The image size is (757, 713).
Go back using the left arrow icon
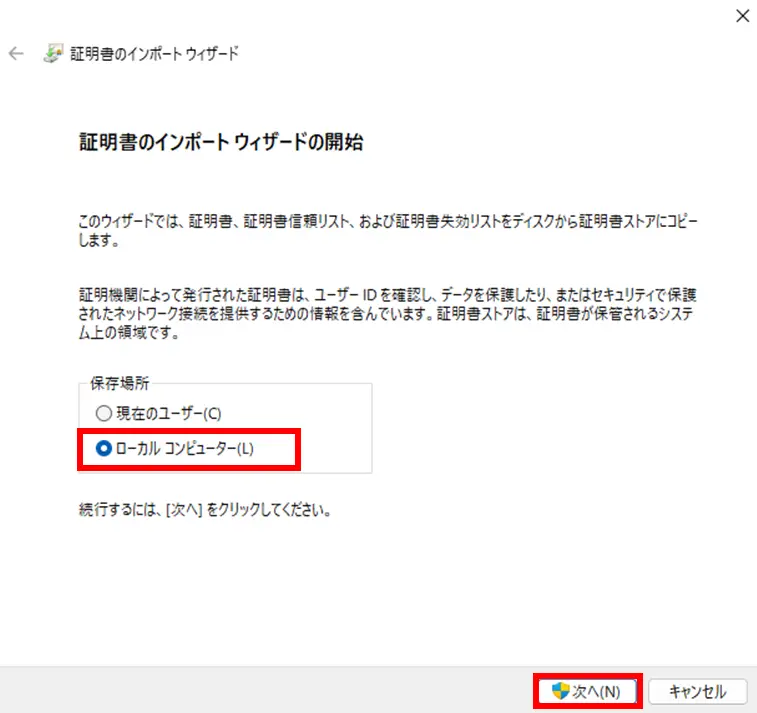[x=16, y=53]
